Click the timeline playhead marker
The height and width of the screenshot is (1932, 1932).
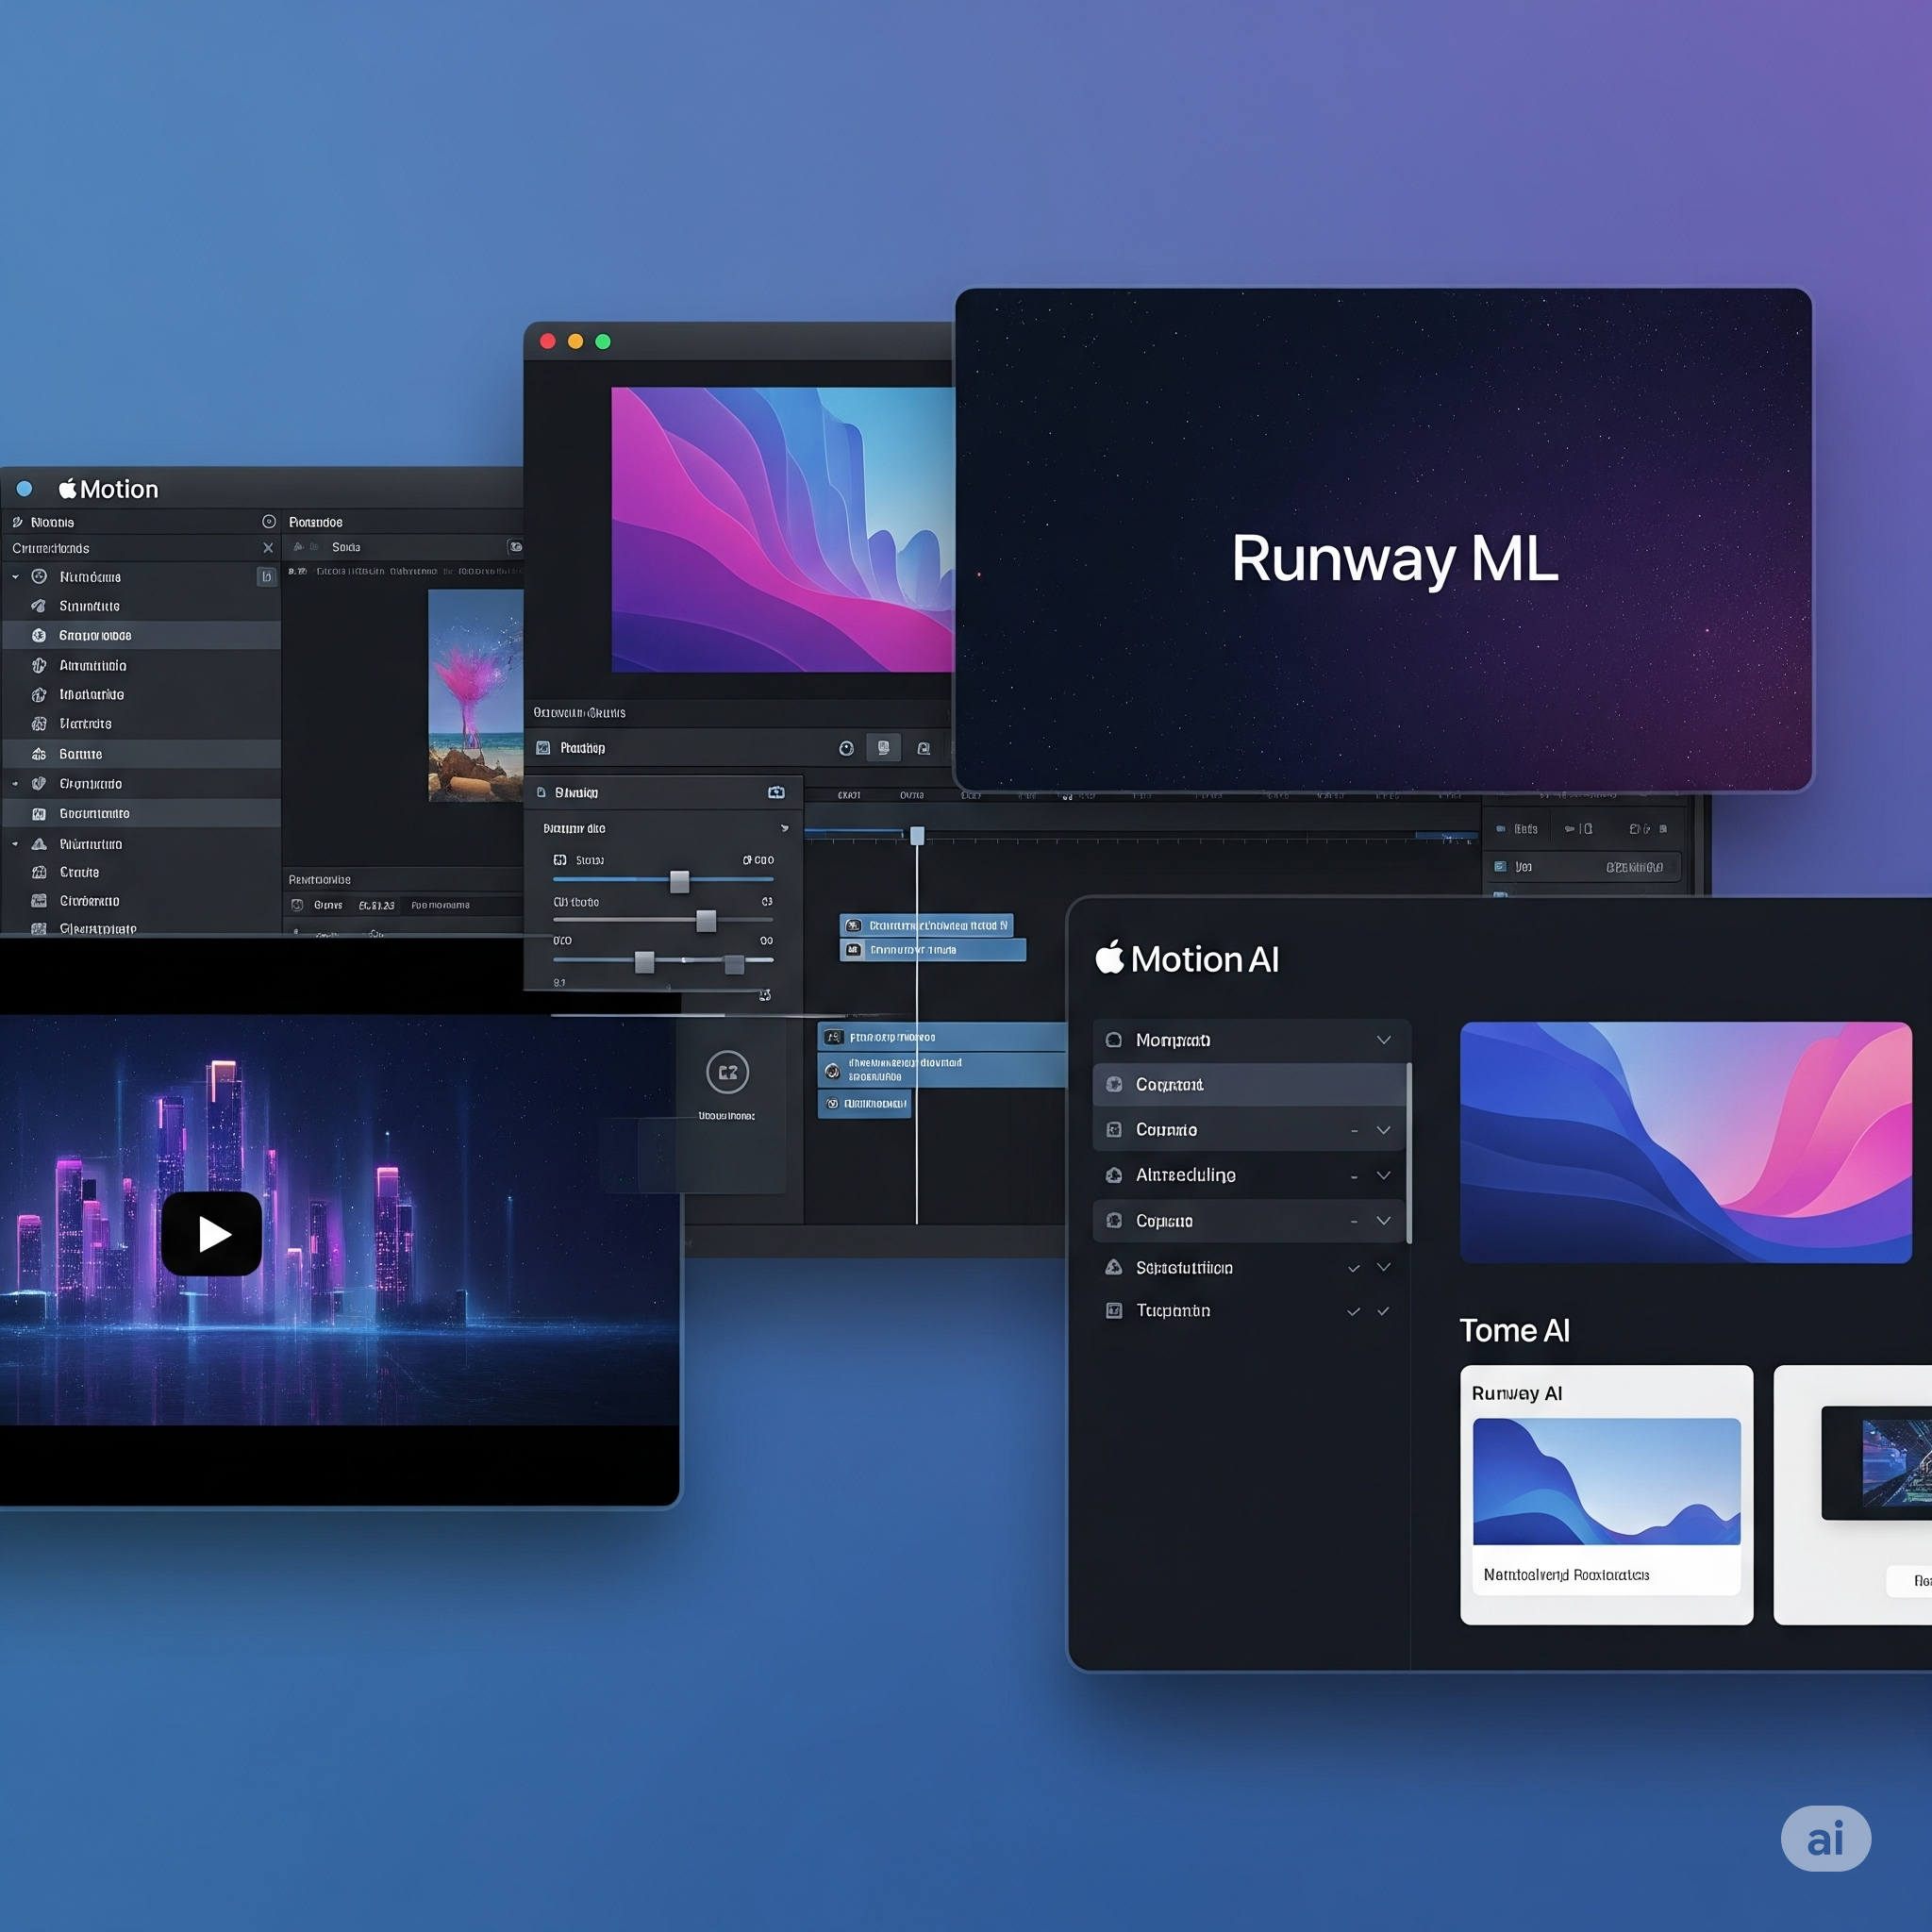click(917, 835)
